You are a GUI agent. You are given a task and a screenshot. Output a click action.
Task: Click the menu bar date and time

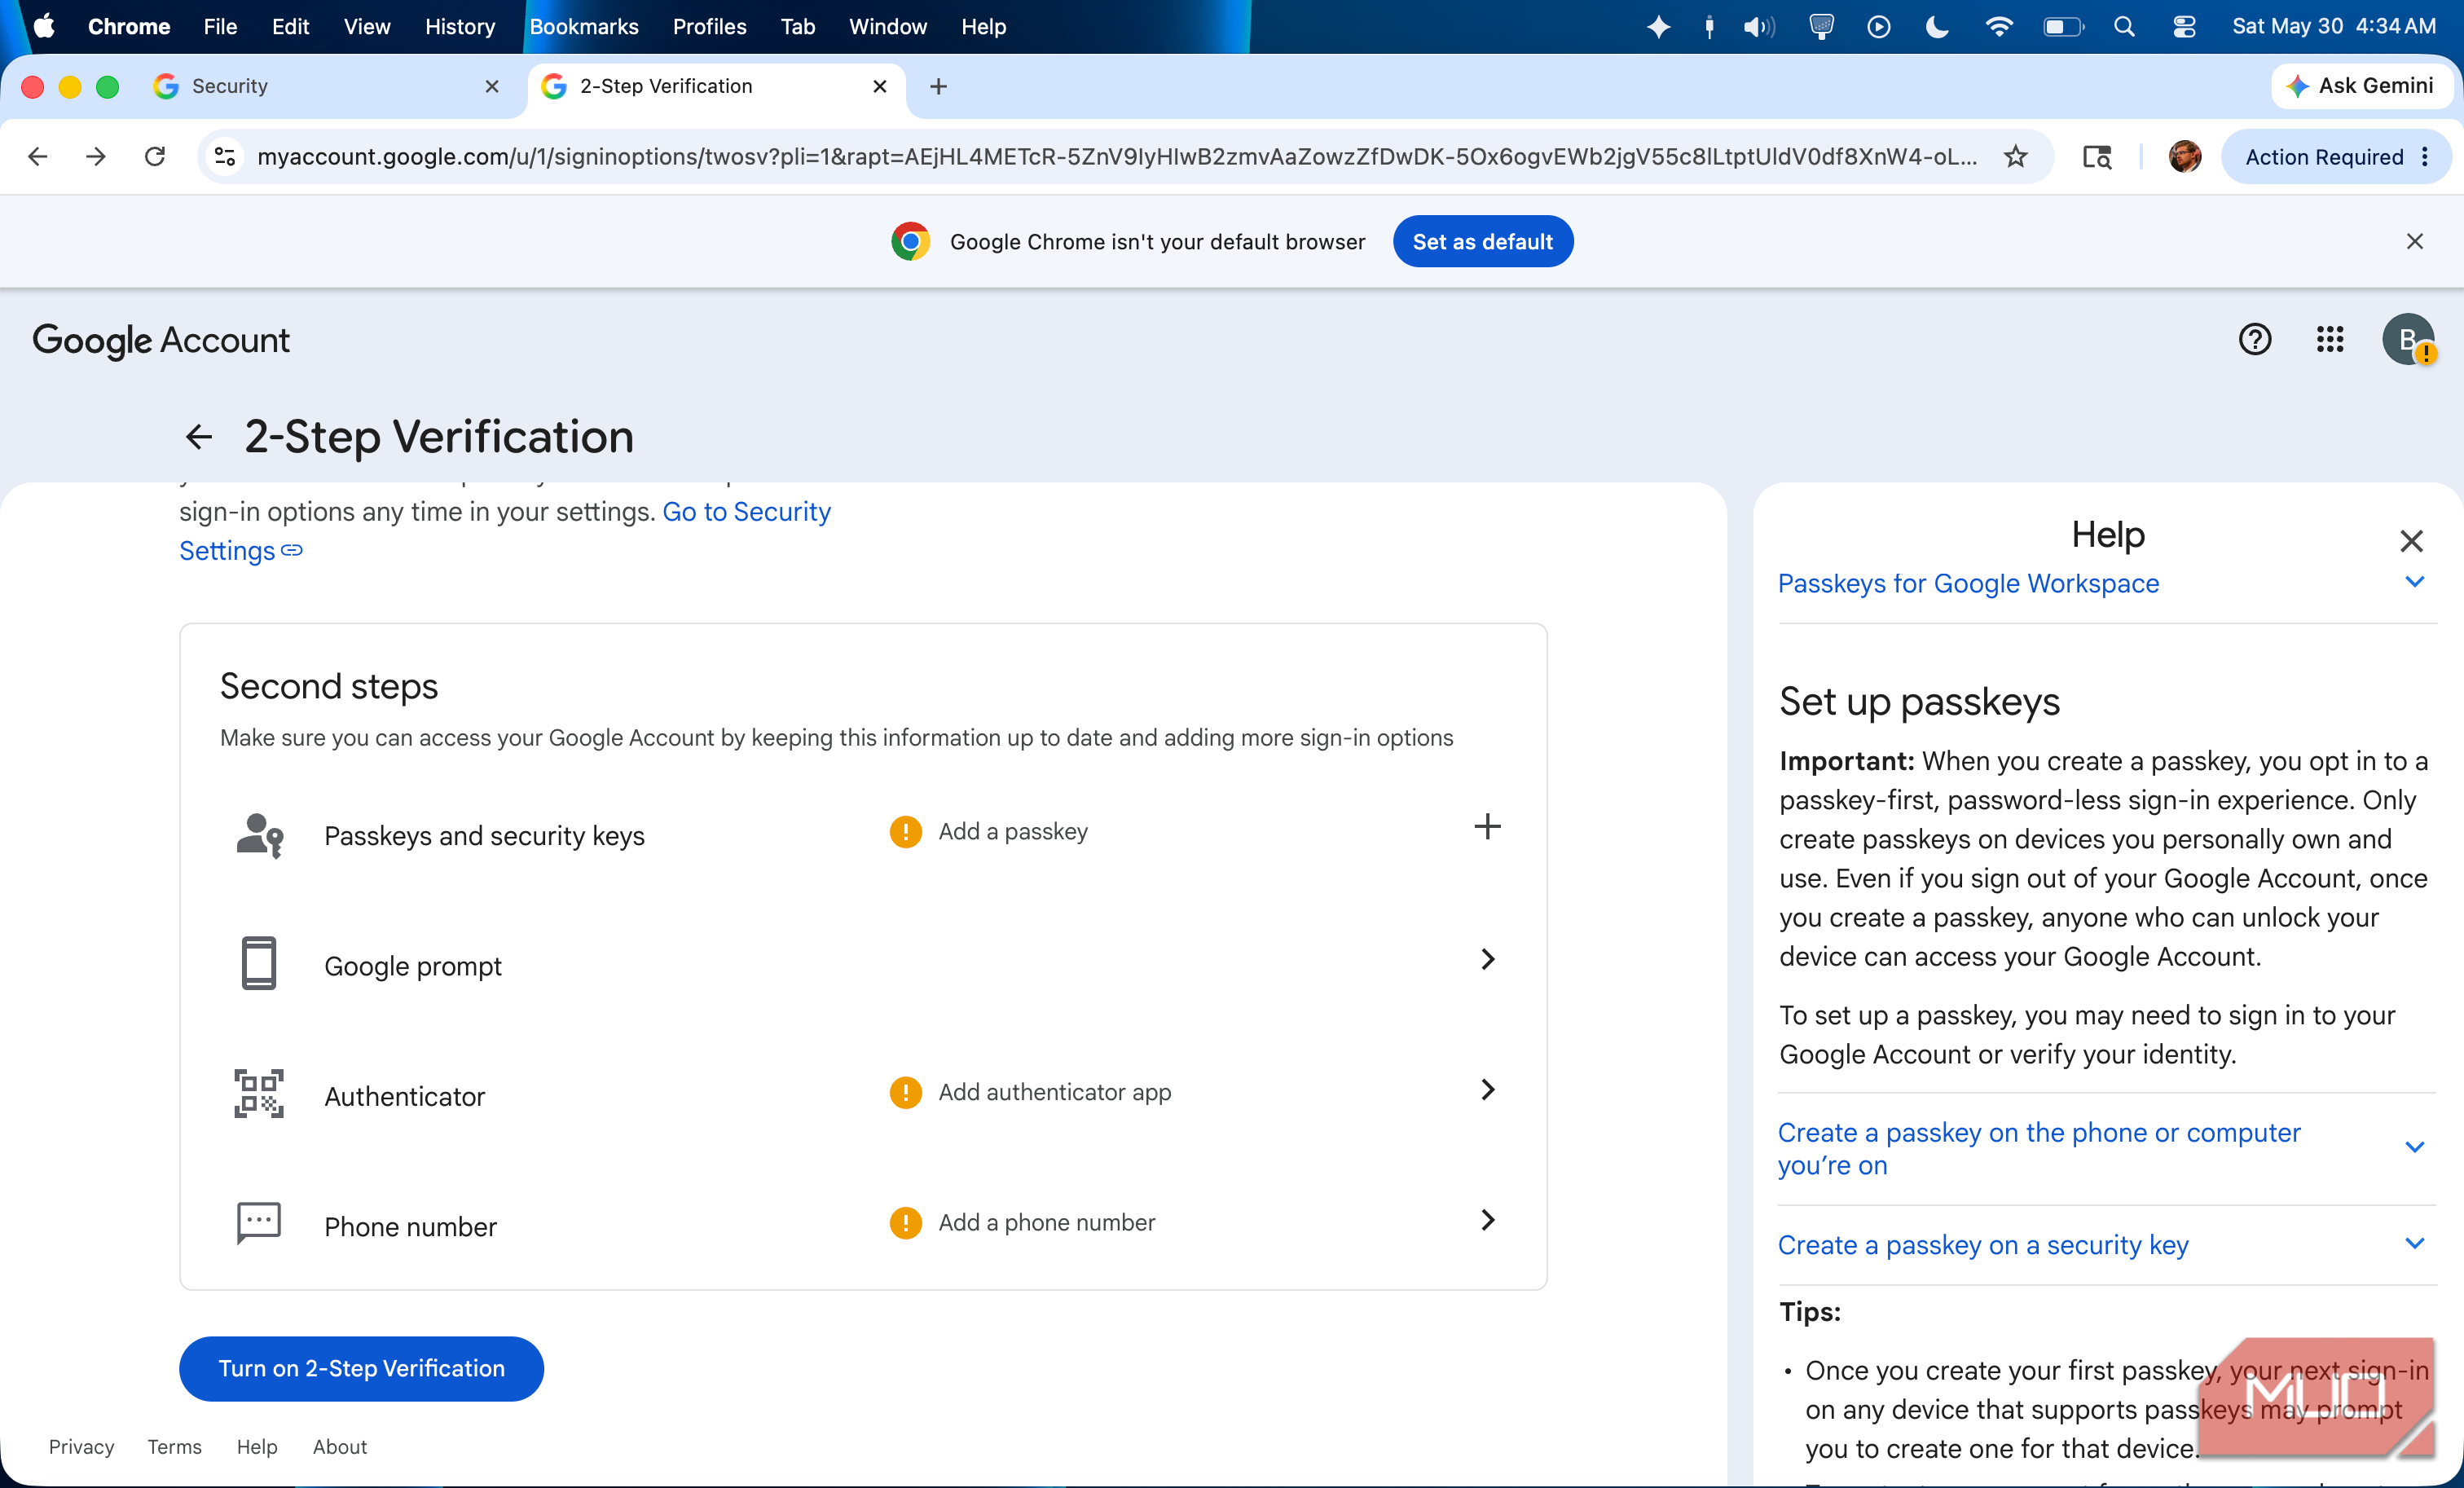pos(2333,27)
